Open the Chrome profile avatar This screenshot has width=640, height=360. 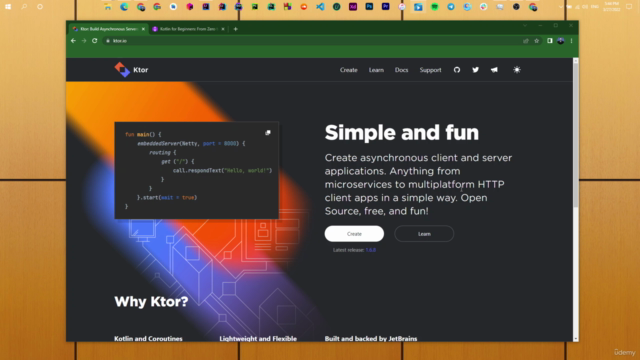click(x=561, y=41)
